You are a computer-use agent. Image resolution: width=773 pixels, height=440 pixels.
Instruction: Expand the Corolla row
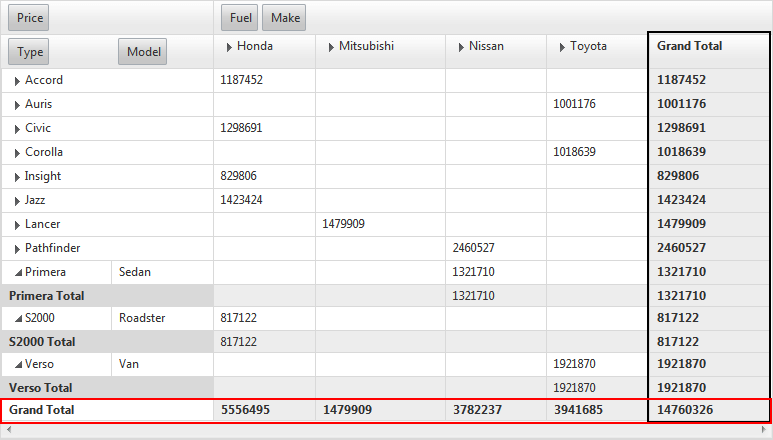(17, 153)
